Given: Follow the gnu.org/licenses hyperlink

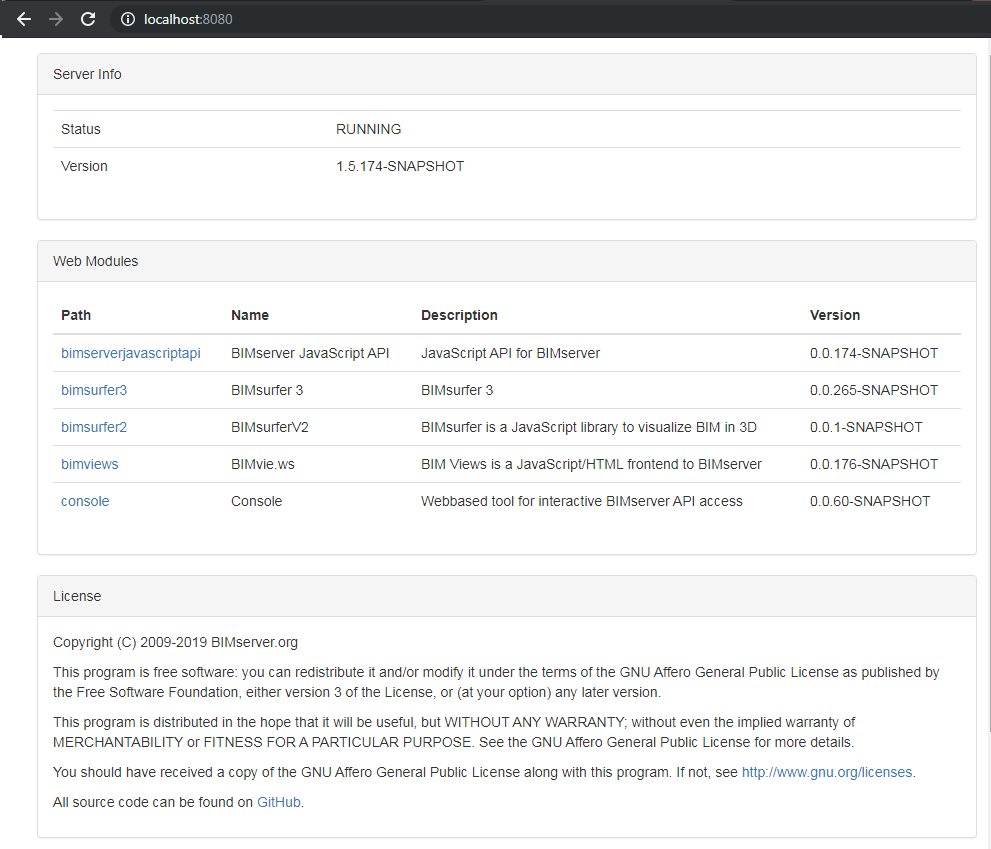Looking at the screenshot, I should click(x=827, y=772).
